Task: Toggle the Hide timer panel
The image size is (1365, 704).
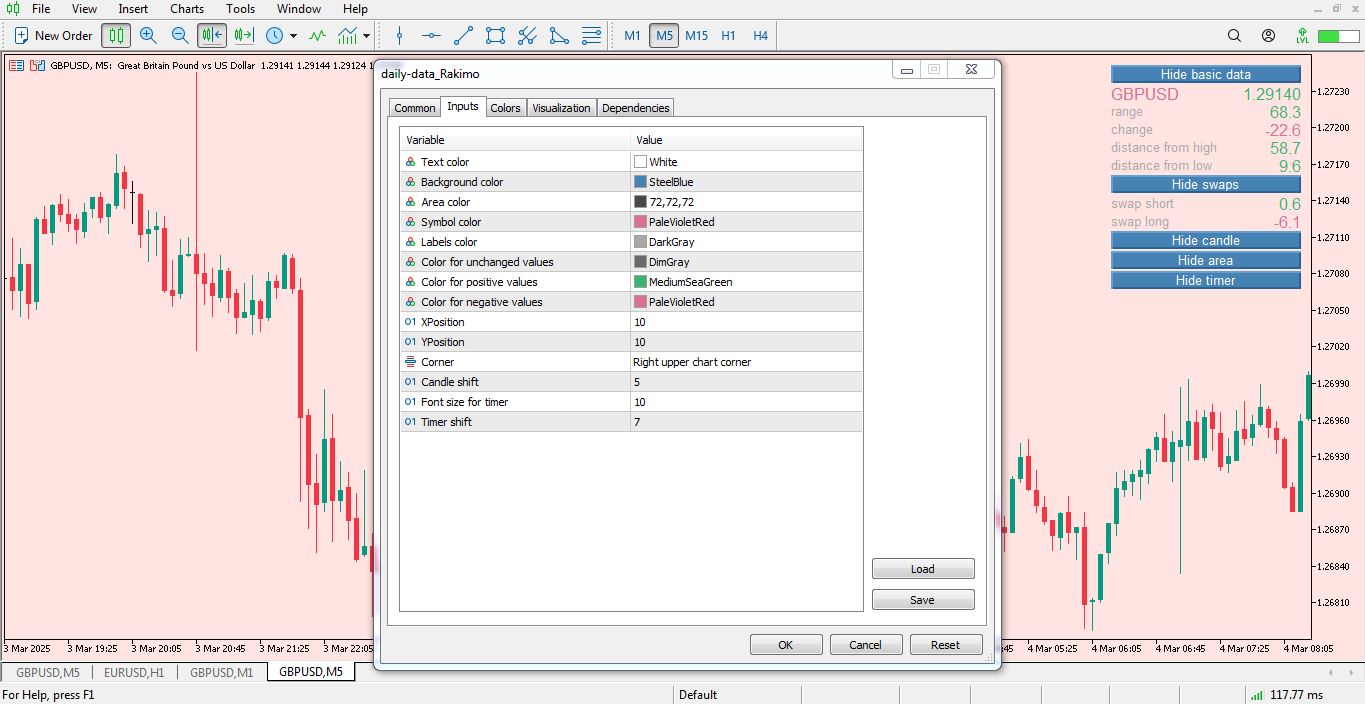Action: 1205,280
